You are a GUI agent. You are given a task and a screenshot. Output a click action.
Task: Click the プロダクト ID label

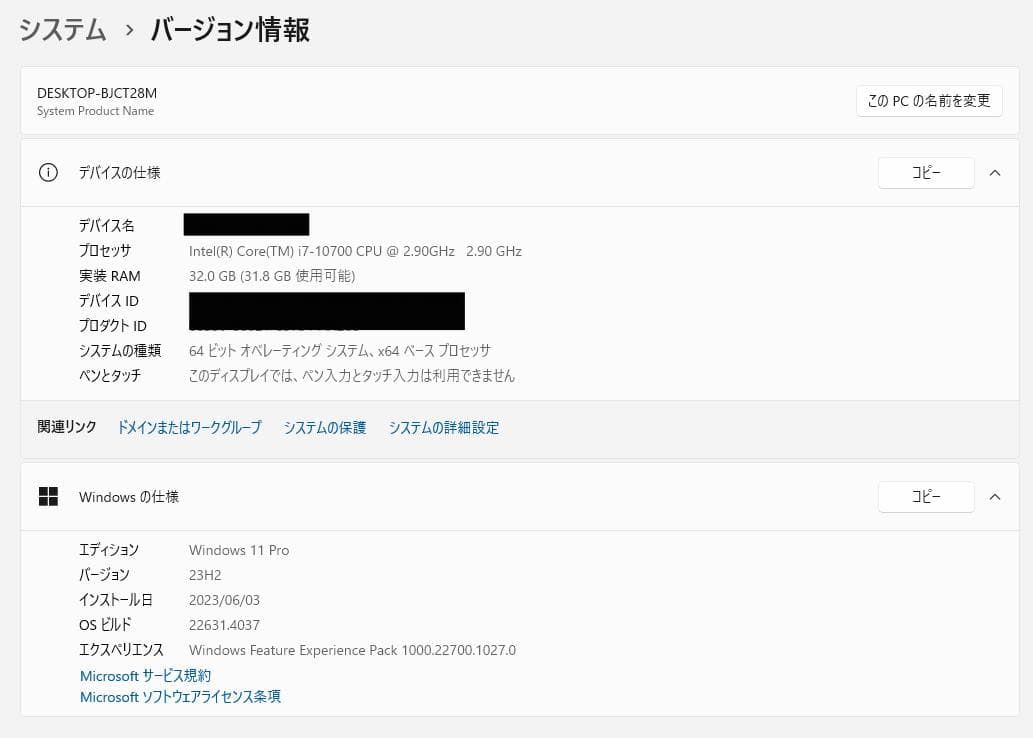pyautogui.click(x=113, y=326)
